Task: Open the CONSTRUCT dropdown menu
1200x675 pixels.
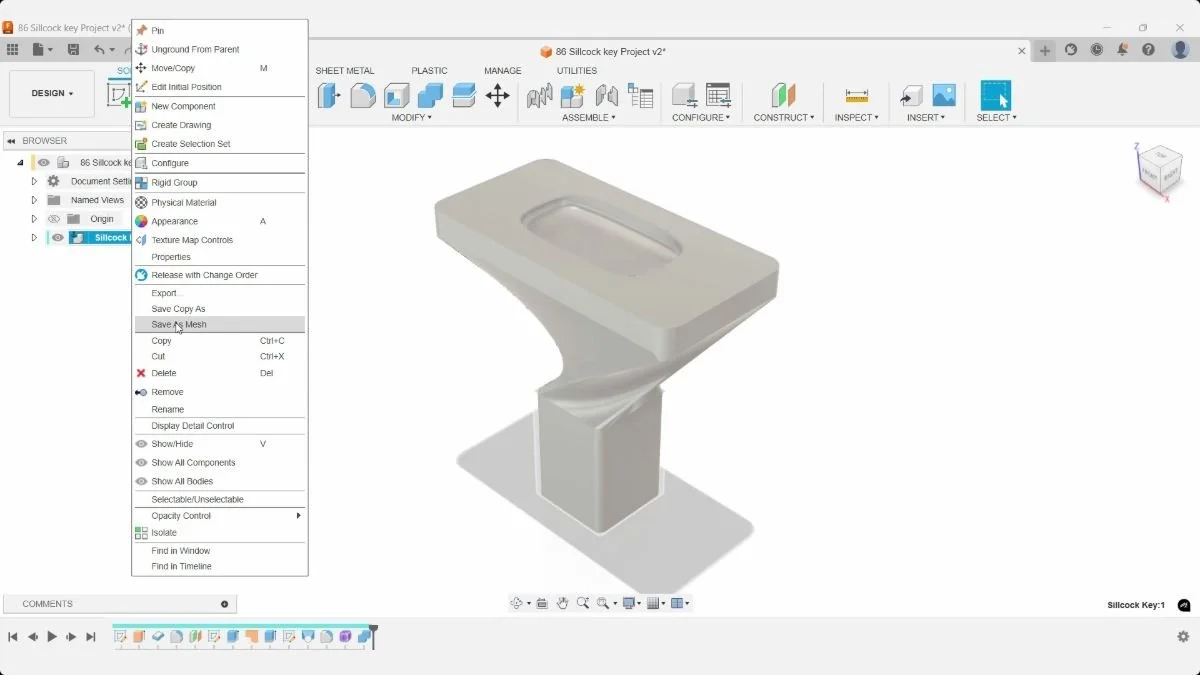Action: pos(784,118)
